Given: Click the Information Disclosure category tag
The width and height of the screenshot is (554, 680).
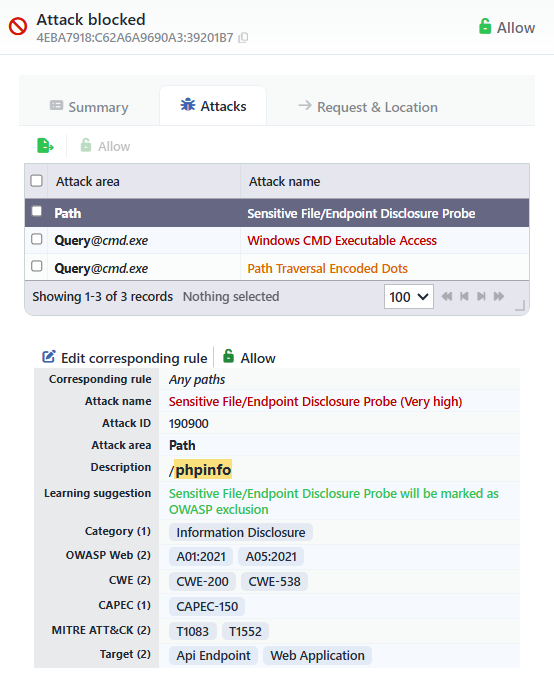Looking at the screenshot, I should 241,532.
